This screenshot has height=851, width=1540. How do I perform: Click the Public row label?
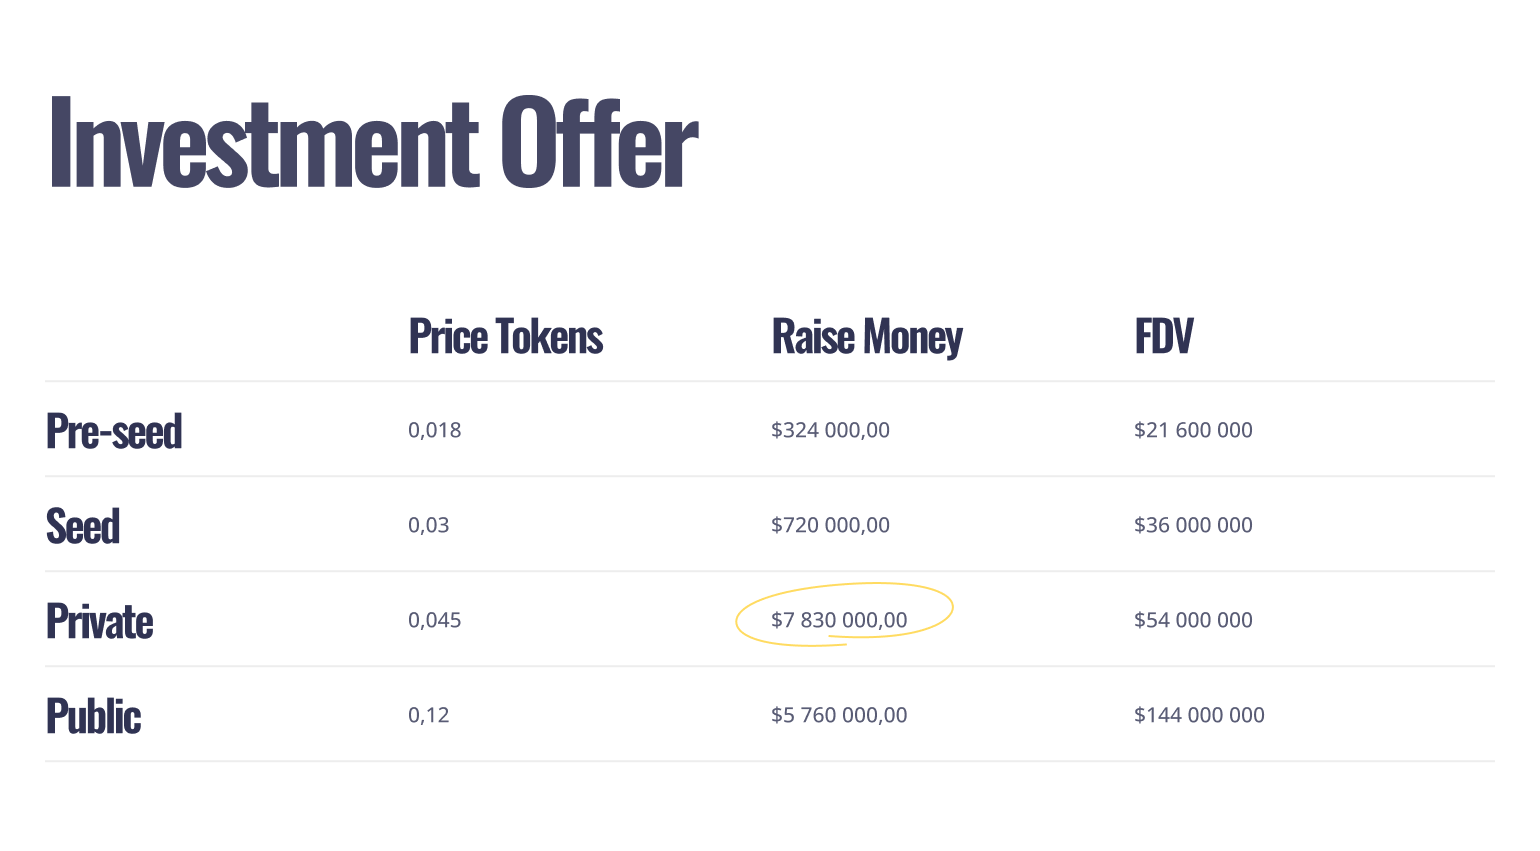[x=94, y=717]
